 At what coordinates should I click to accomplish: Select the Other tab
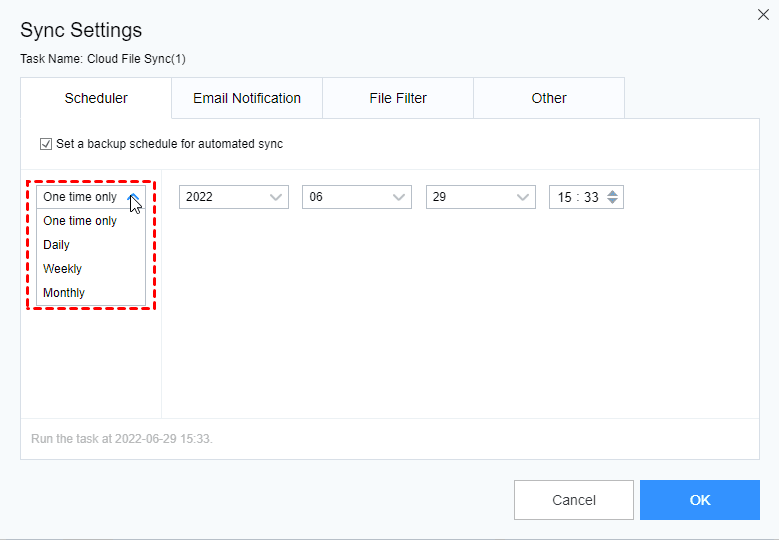549,98
